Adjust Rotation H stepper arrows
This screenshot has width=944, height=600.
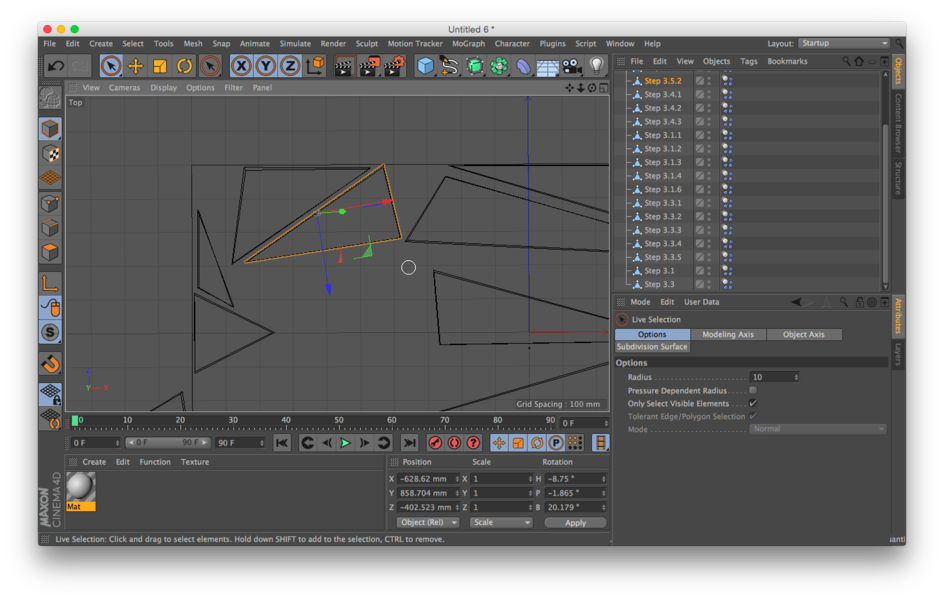click(603, 479)
